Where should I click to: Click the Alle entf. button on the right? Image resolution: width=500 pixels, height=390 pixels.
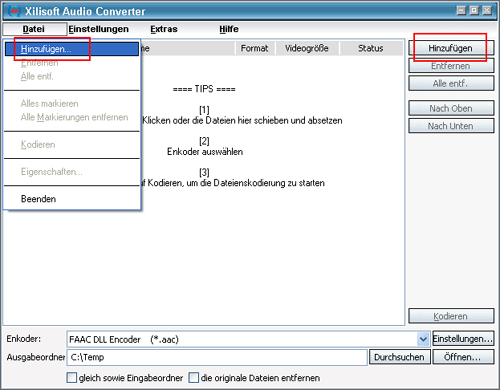451,83
